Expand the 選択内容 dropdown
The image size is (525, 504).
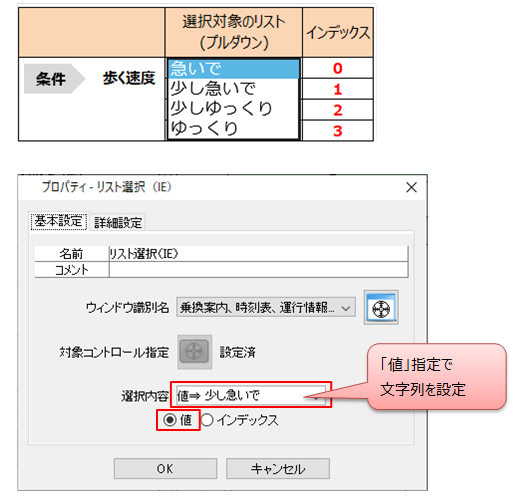[x=251, y=395]
